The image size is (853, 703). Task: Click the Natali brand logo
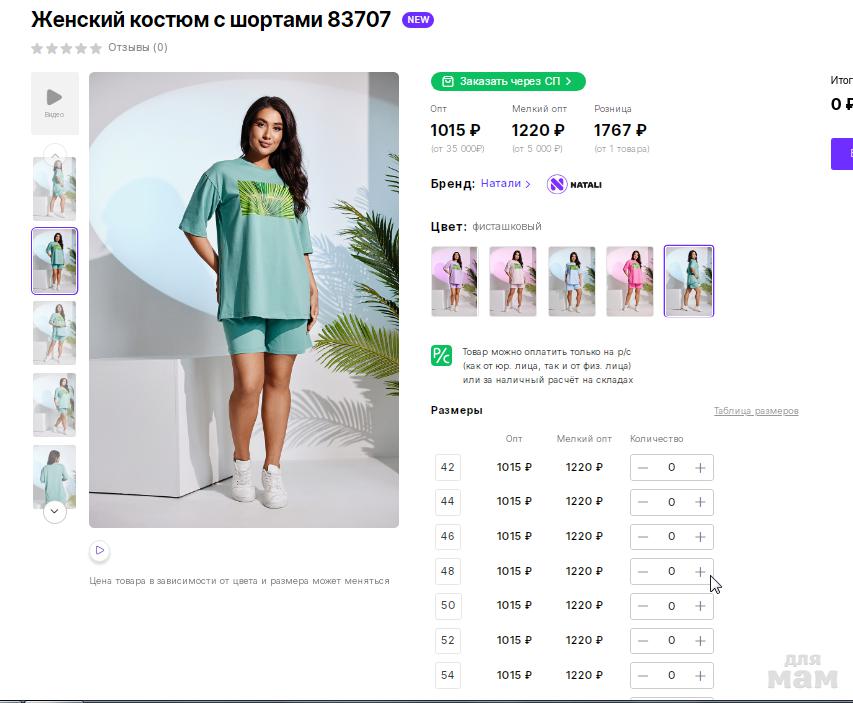coord(574,184)
